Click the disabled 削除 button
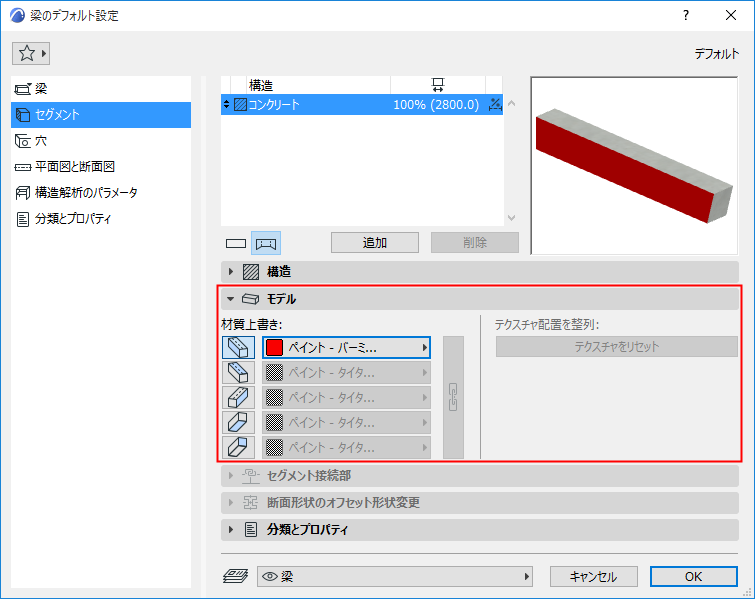The image size is (755, 599). 475,243
